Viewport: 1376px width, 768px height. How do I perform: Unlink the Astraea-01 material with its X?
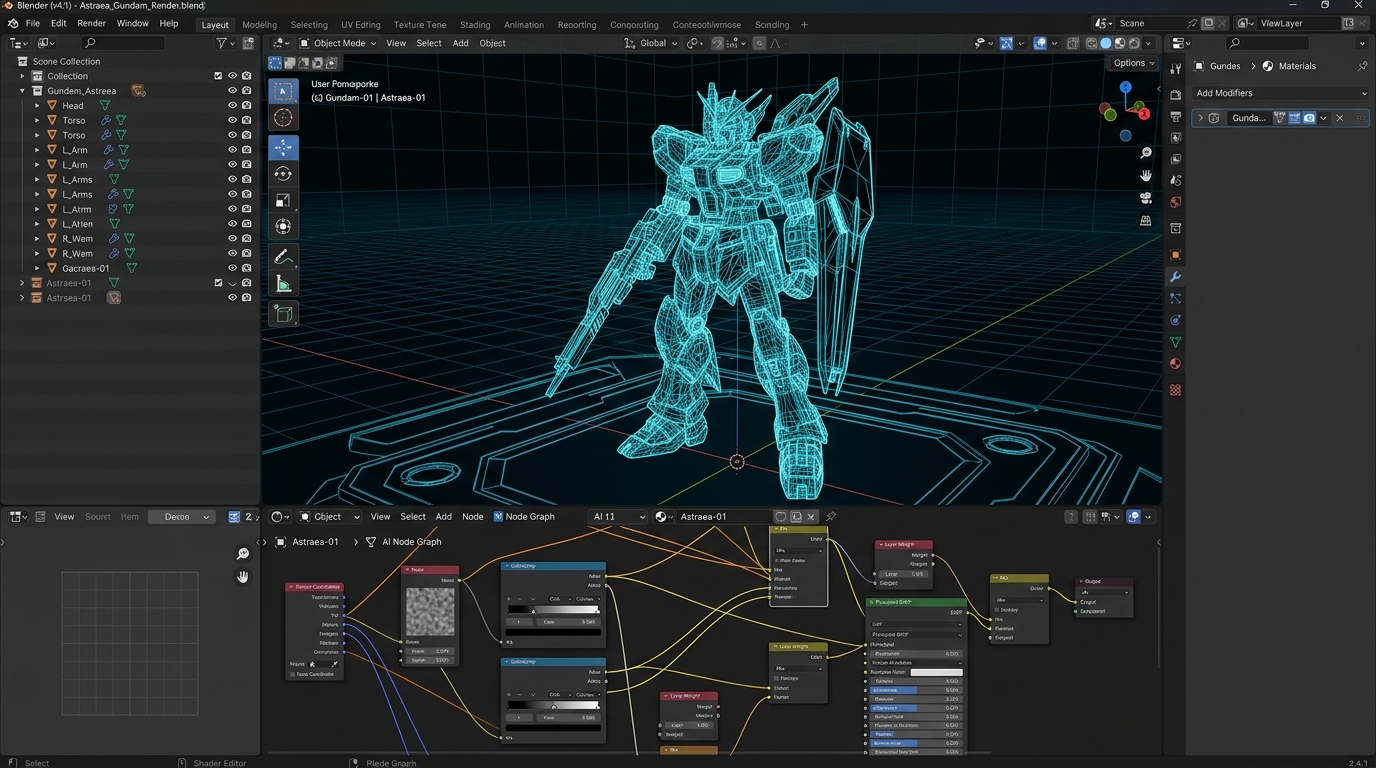pos(812,517)
